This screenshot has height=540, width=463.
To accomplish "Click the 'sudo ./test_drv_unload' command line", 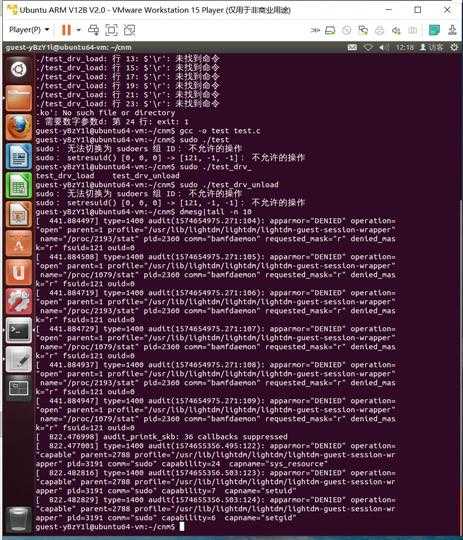I will coord(229,185).
